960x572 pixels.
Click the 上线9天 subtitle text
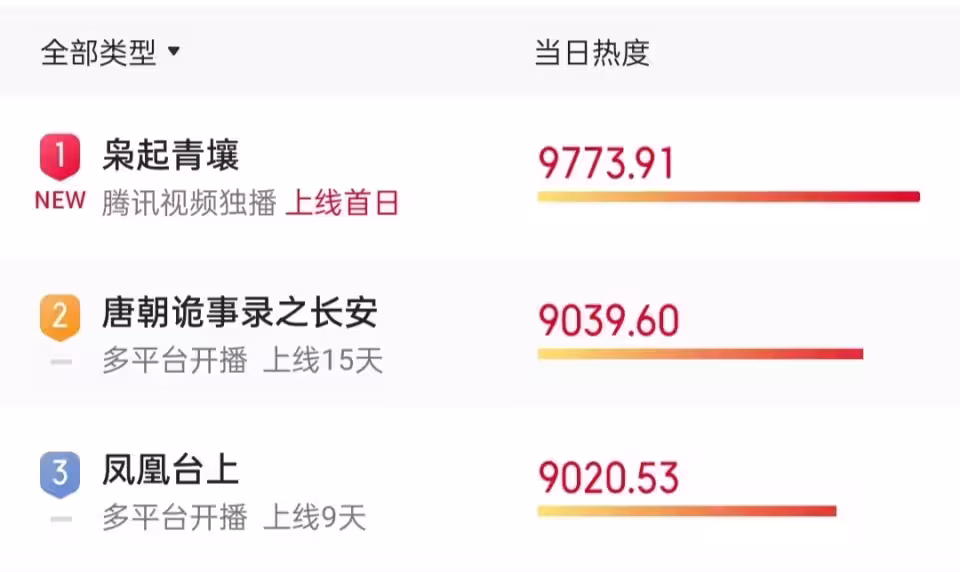pyautogui.click(x=315, y=518)
